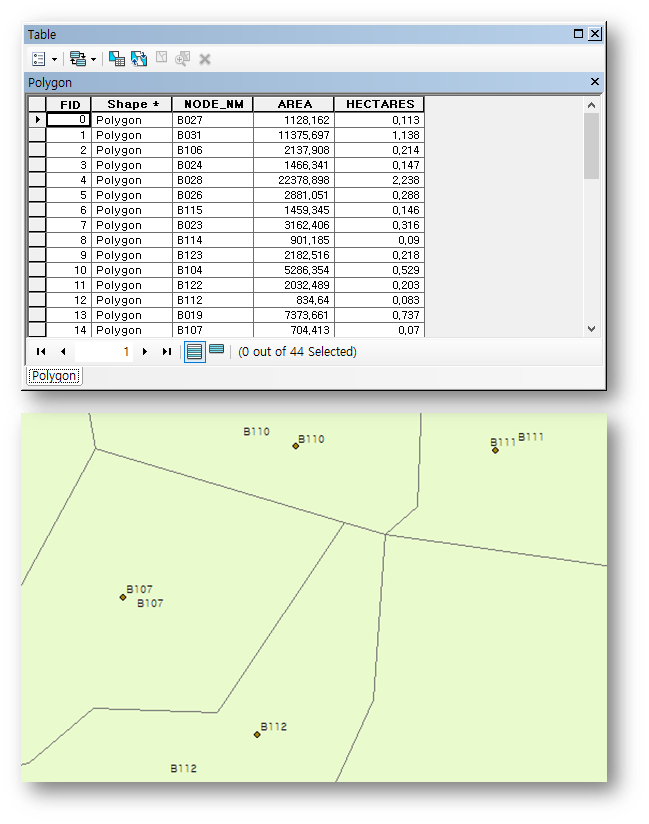The width and height of the screenshot is (649, 824).
Task: Go to the first record
Action: point(41,352)
